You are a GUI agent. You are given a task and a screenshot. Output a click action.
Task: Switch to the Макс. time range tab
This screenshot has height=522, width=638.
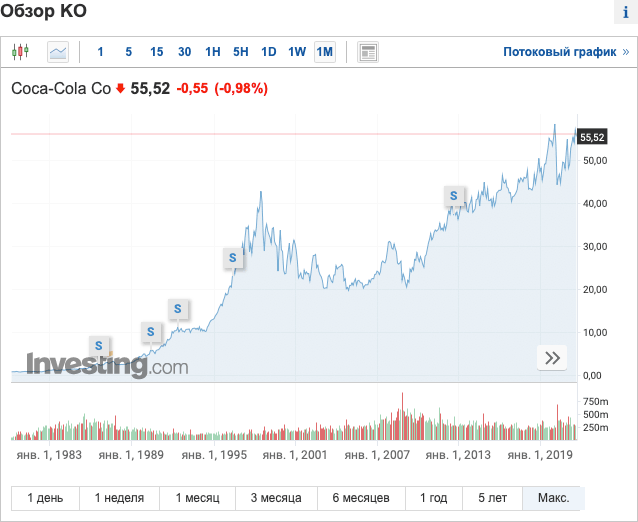click(x=554, y=498)
